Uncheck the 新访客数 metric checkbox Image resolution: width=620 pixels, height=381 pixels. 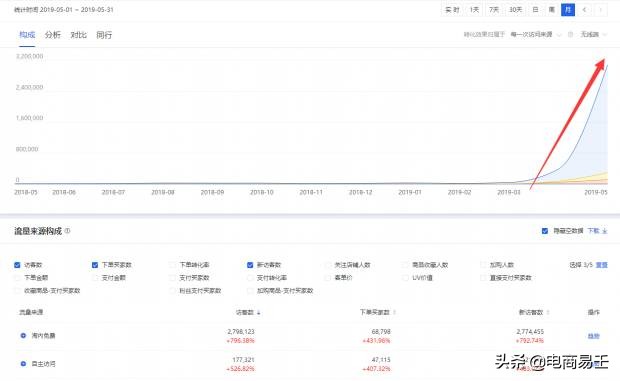250,265
